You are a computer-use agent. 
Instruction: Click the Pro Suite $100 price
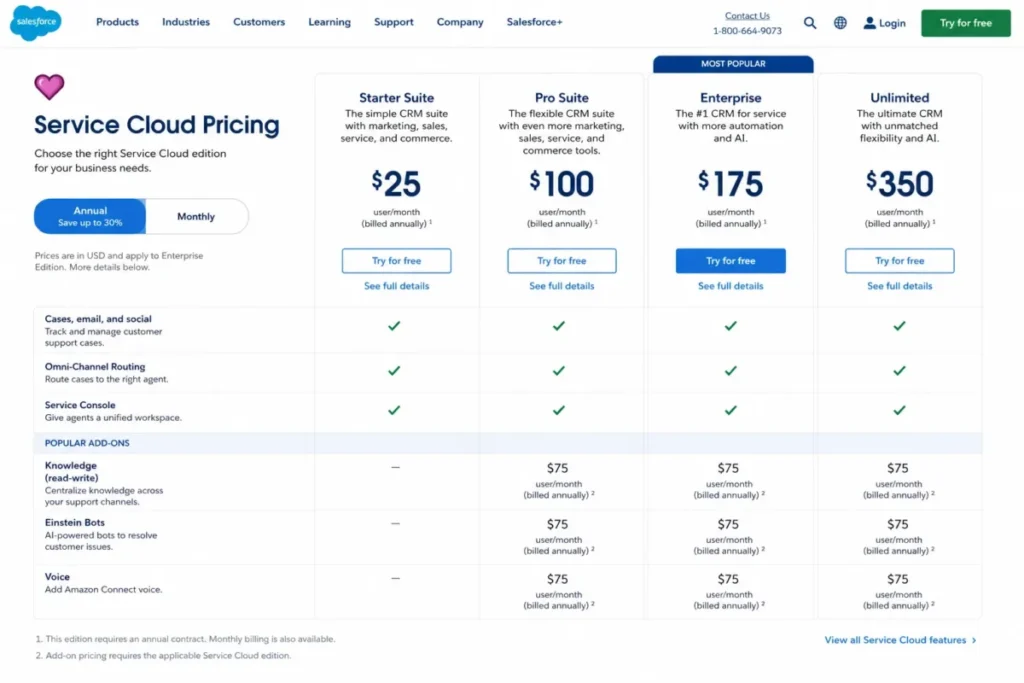(x=562, y=183)
